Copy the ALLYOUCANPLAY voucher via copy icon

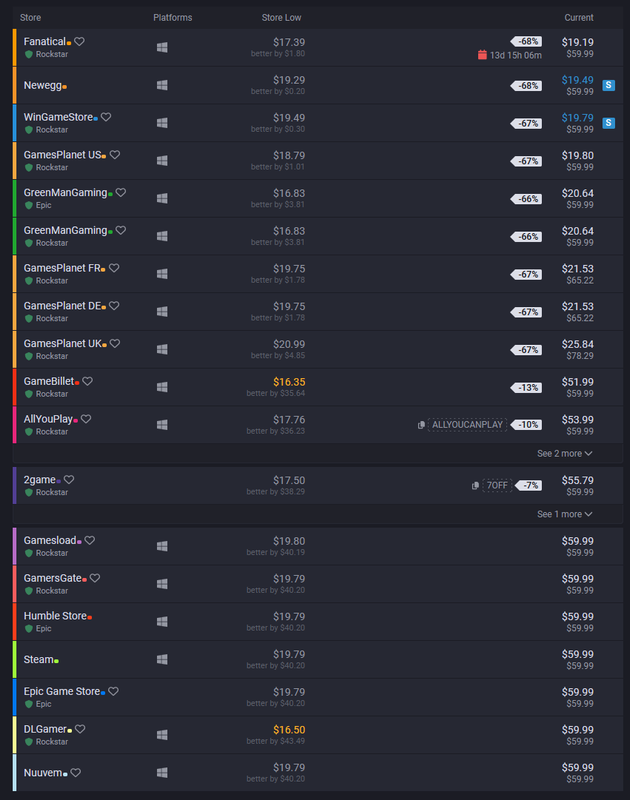[421, 425]
